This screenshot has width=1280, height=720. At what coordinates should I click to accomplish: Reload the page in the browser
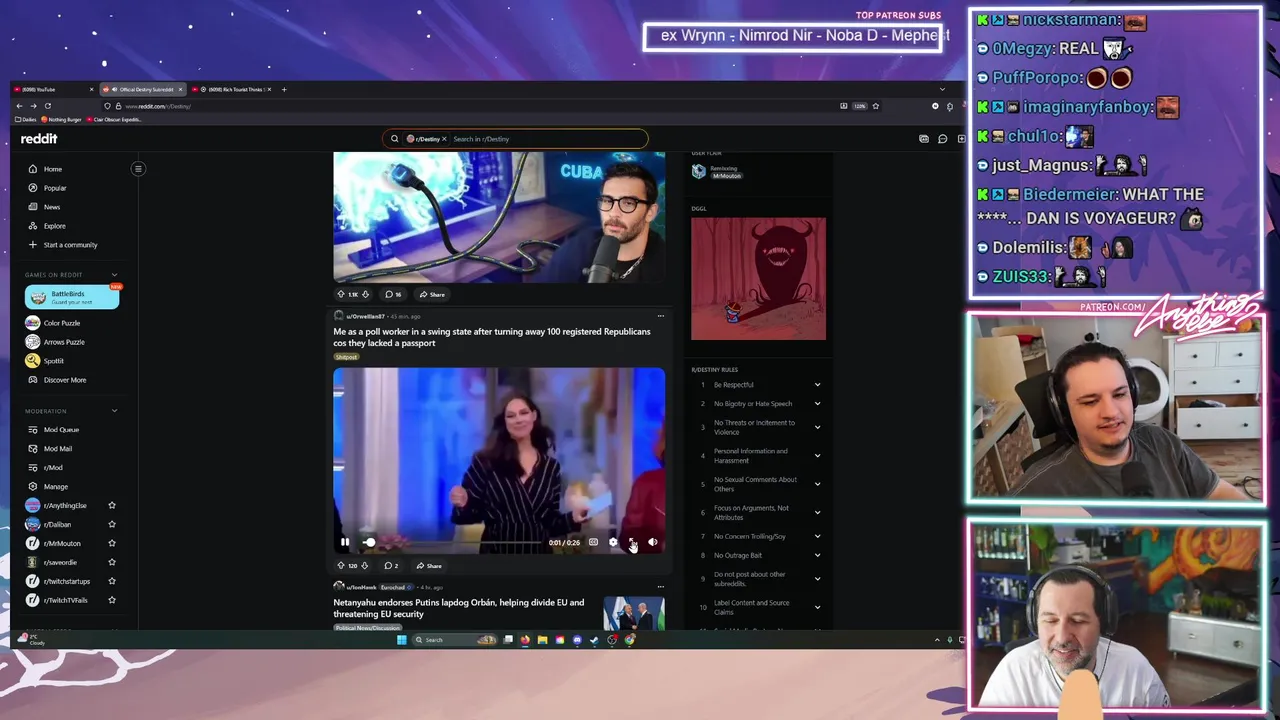pos(48,106)
